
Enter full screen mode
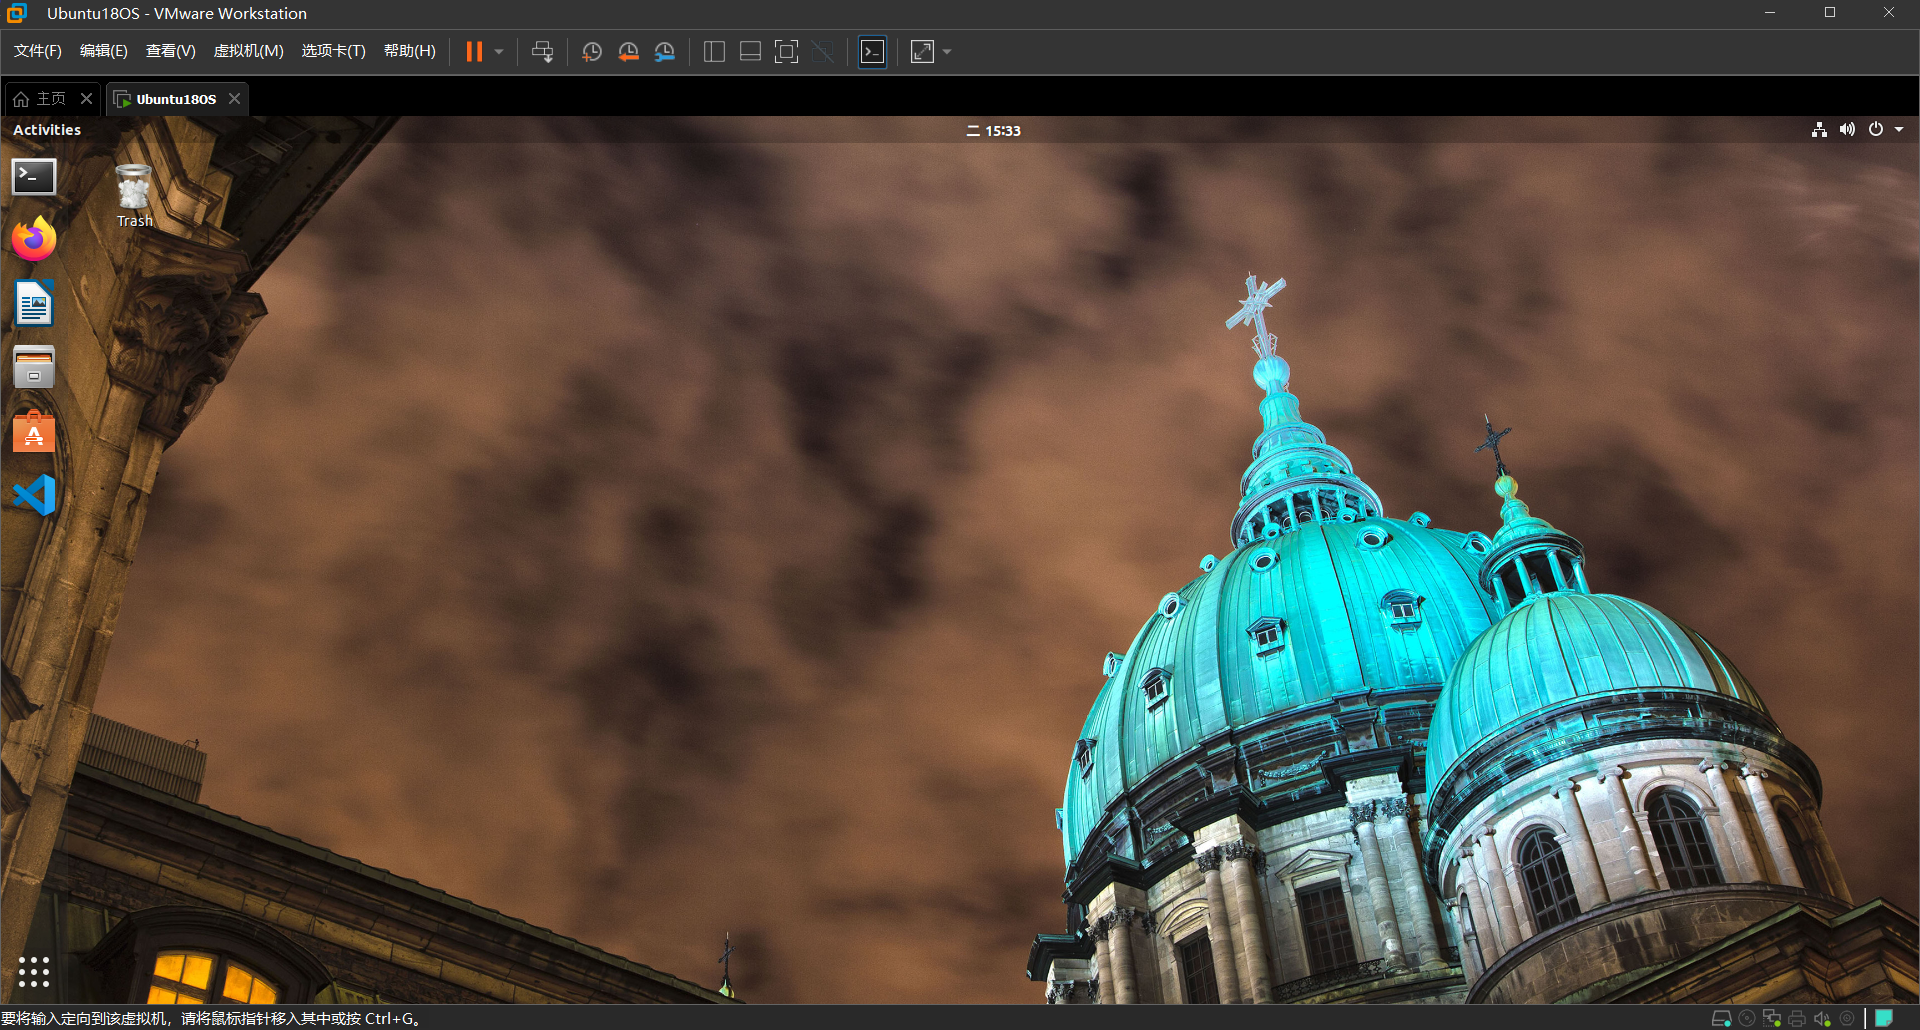[x=787, y=52]
